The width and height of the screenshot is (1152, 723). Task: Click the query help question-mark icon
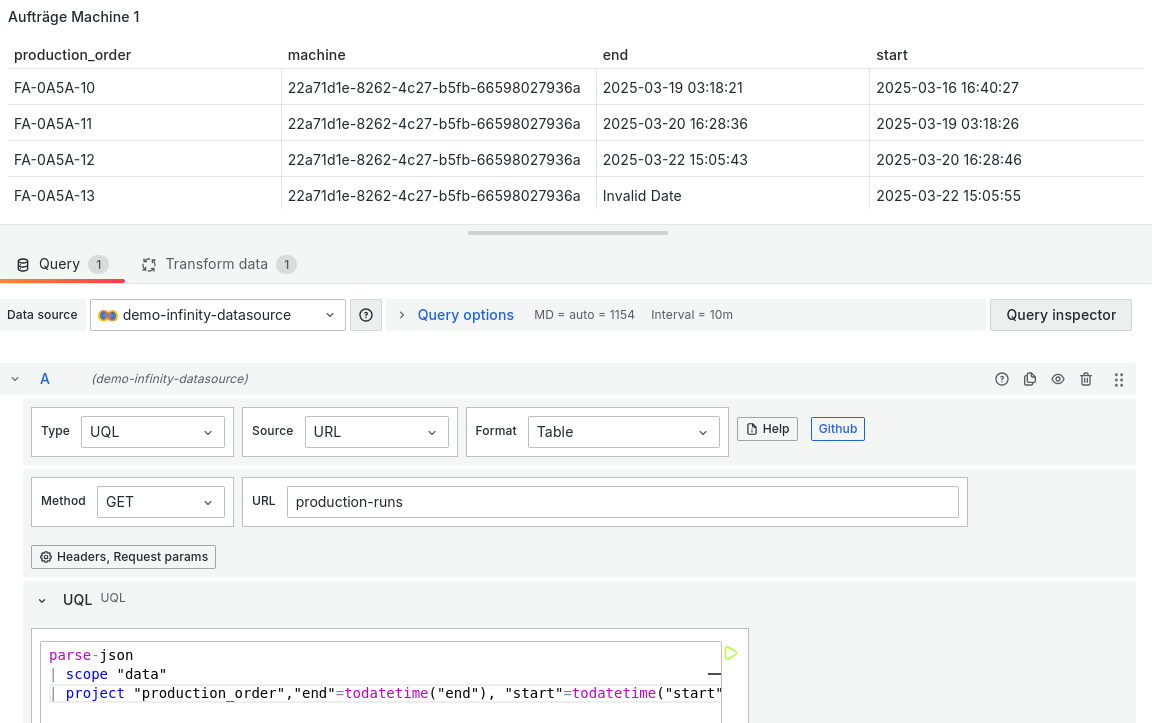[1001, 379]
